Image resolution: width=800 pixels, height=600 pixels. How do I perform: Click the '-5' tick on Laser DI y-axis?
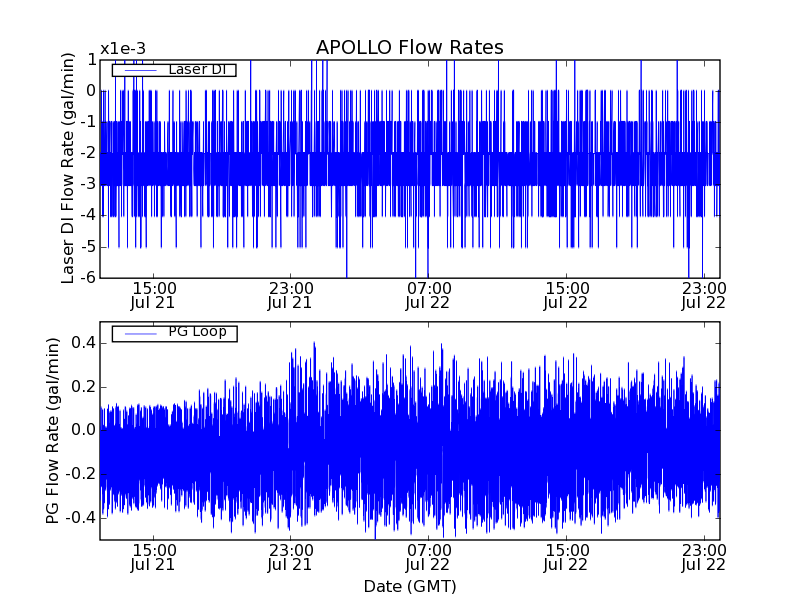click(87, 246)
